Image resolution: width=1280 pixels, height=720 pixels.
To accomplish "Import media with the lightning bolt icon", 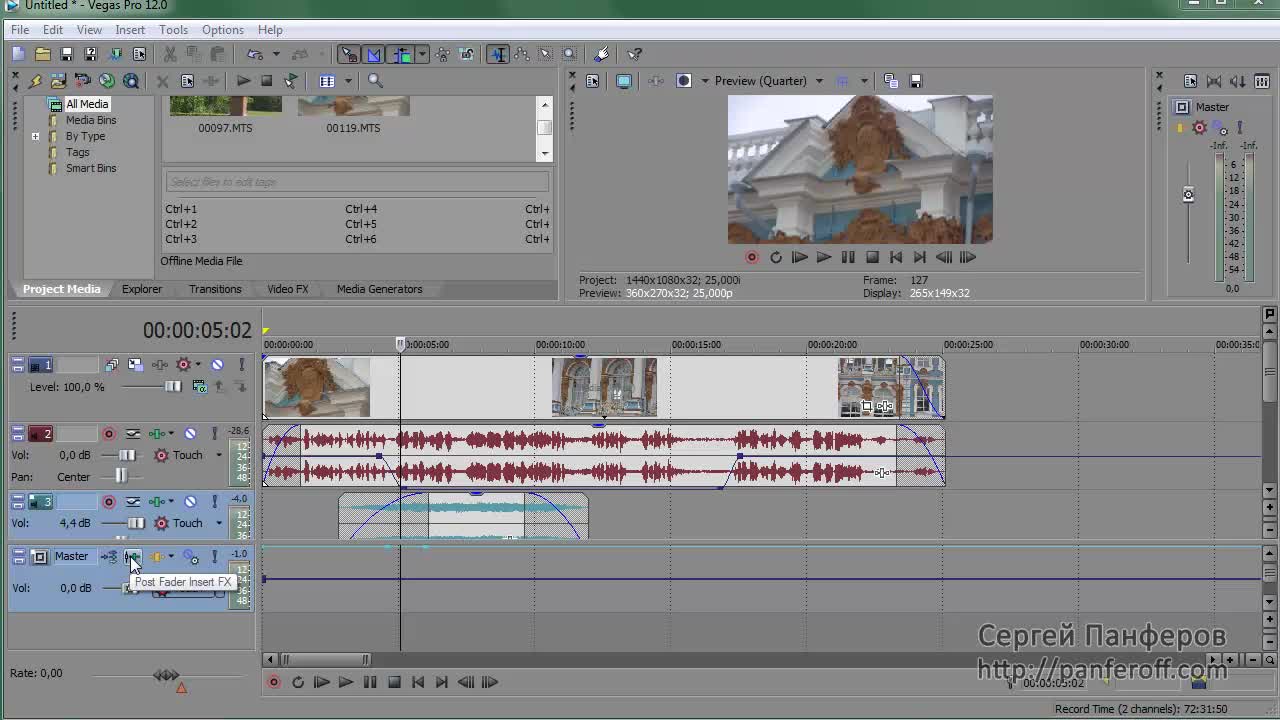I will tap(35, 81).
